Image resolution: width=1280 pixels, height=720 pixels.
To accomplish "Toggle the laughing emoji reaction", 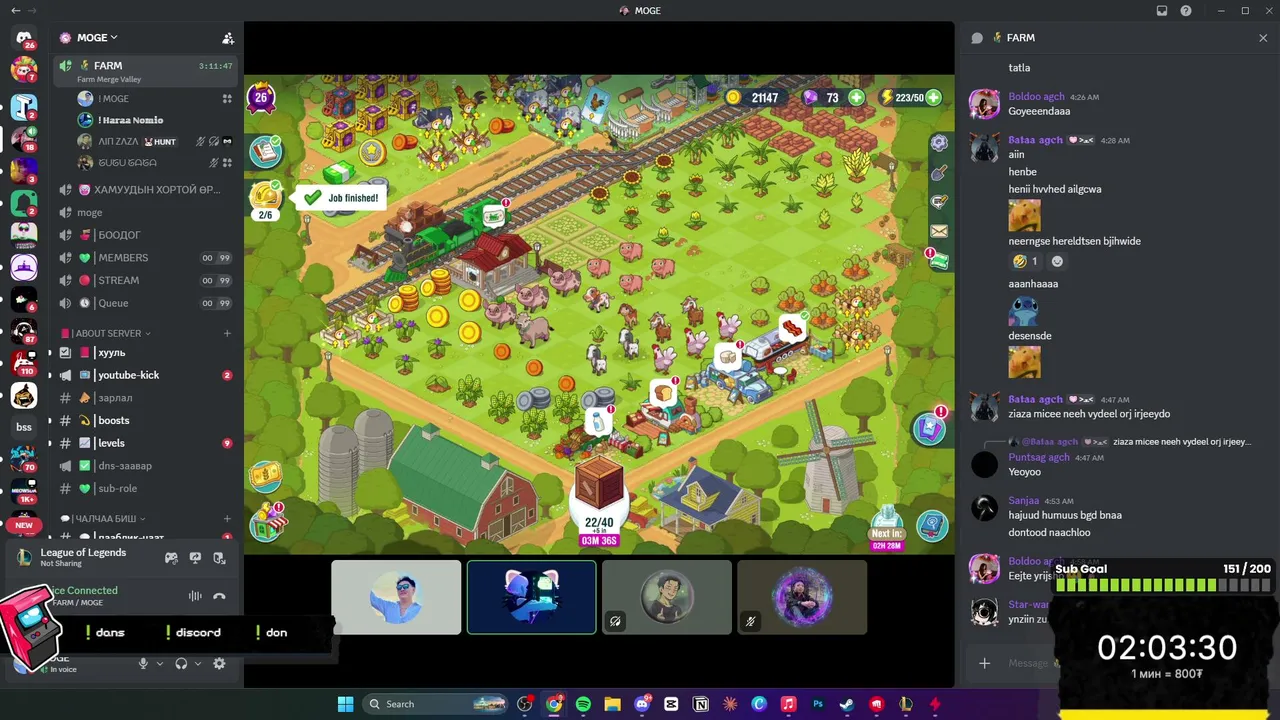I will tap(1026, 262).
